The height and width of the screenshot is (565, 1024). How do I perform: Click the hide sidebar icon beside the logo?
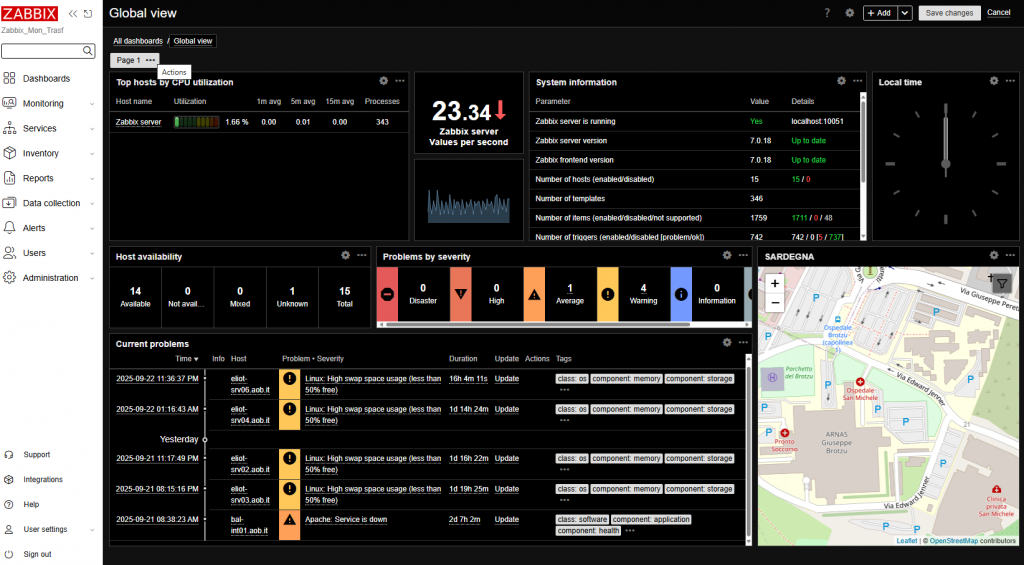pyautogui.click(x=88, y=13)
